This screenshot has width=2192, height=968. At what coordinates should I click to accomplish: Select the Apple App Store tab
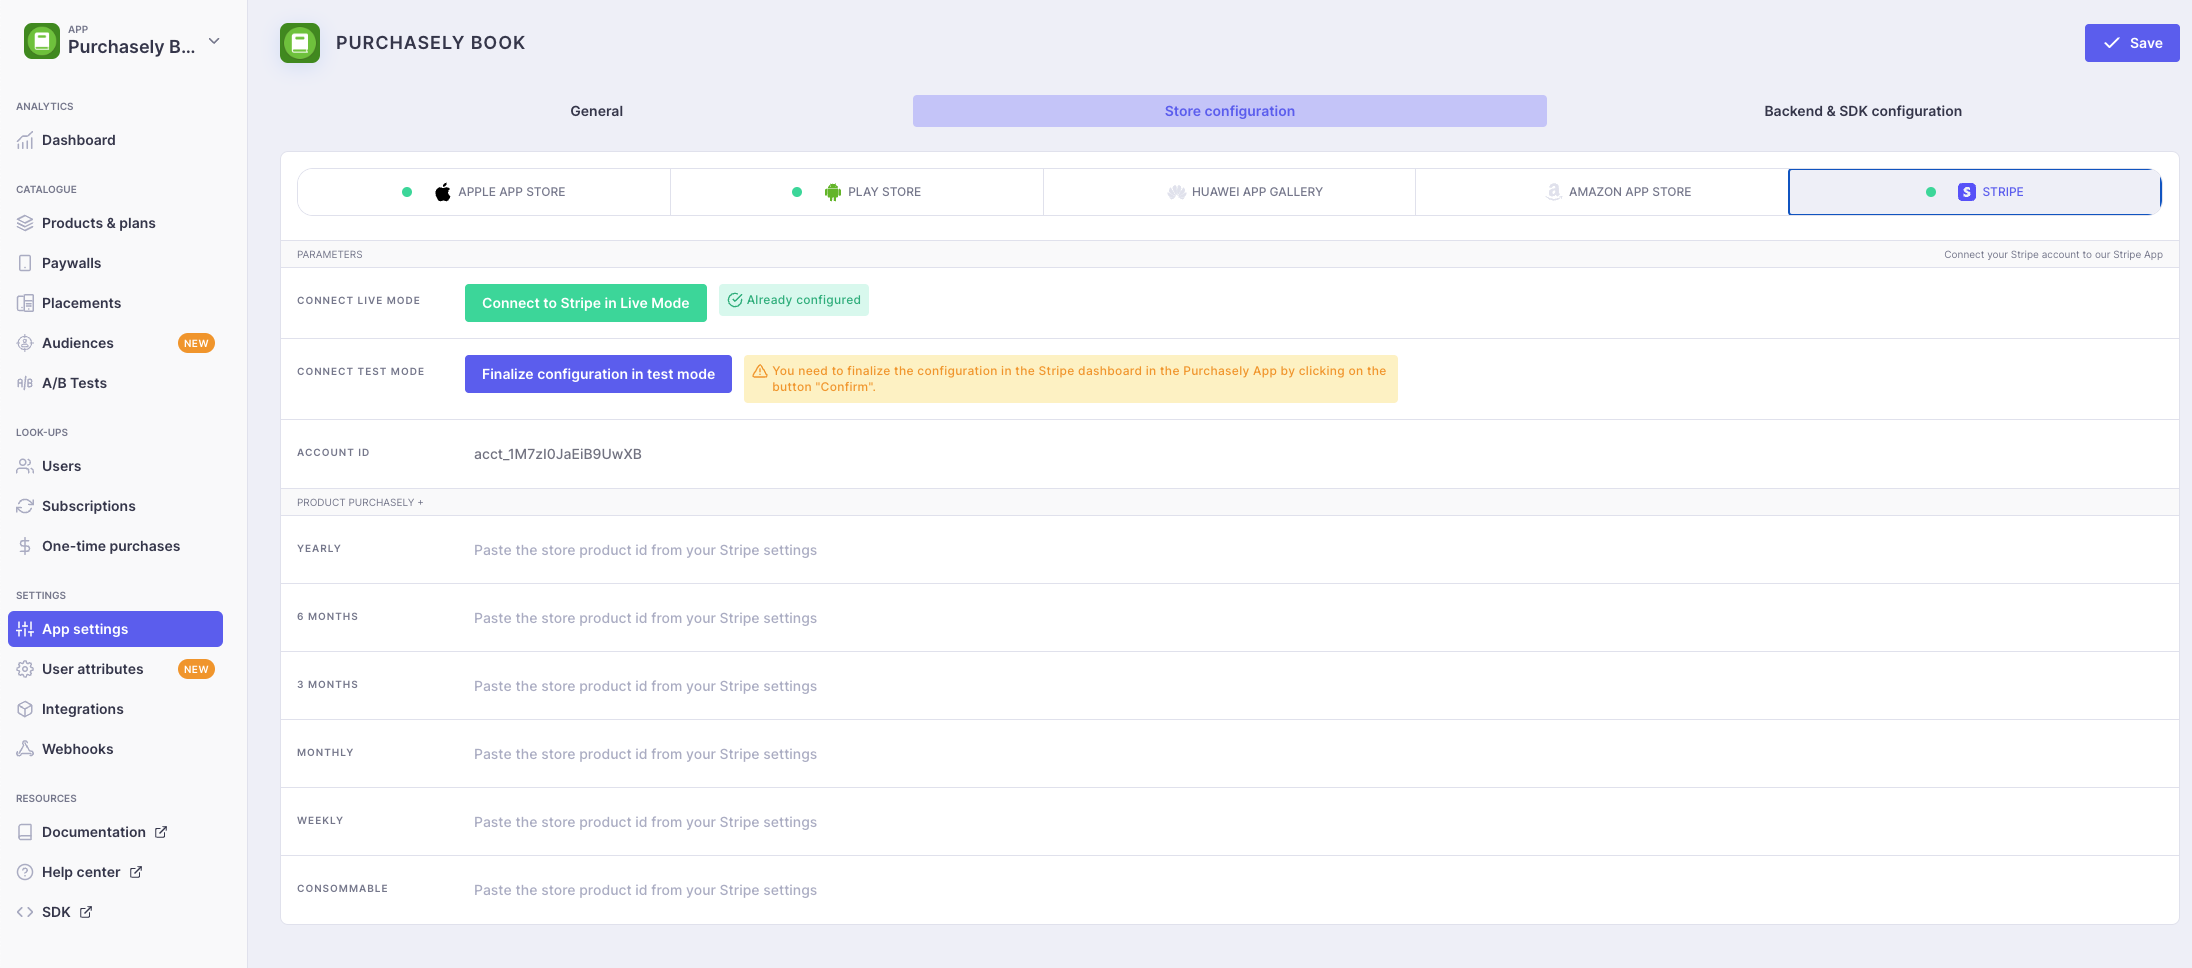(484, 192)
